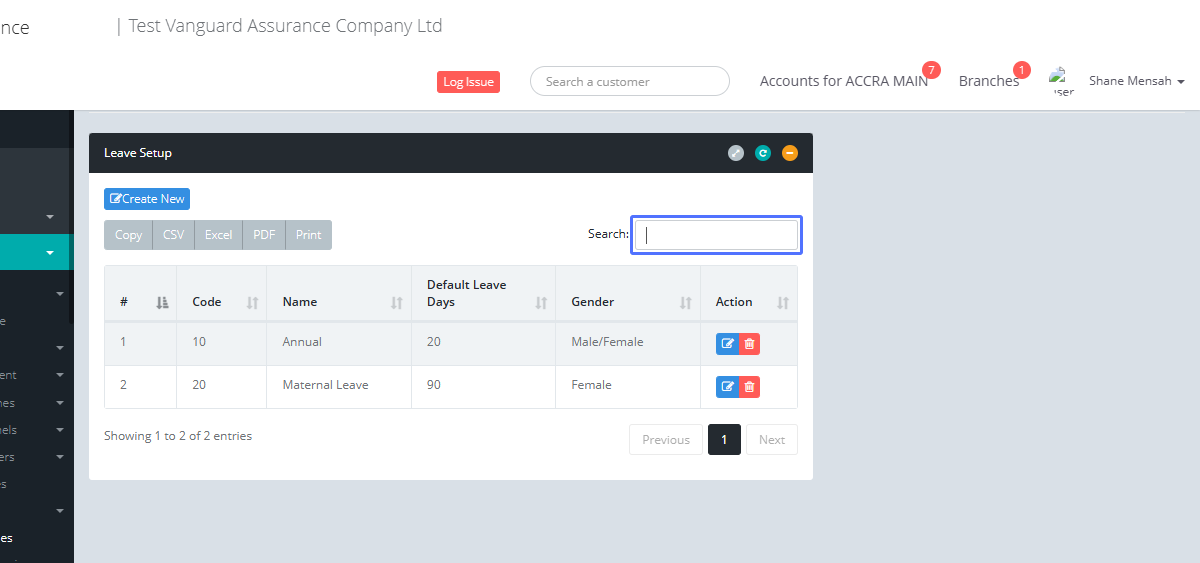Expand the teal highlighted sidebar menu arrow

click(x=50, y=253)
